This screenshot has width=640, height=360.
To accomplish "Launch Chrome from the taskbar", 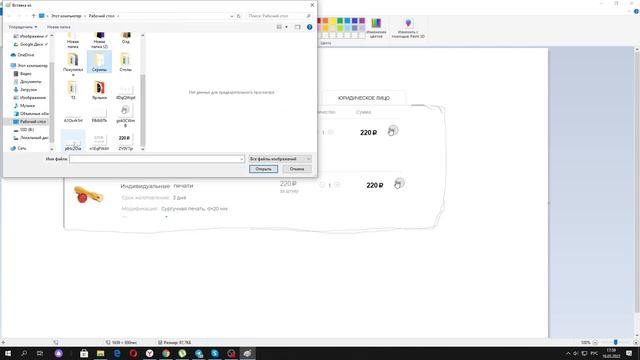I will click(x=166, y=353).
